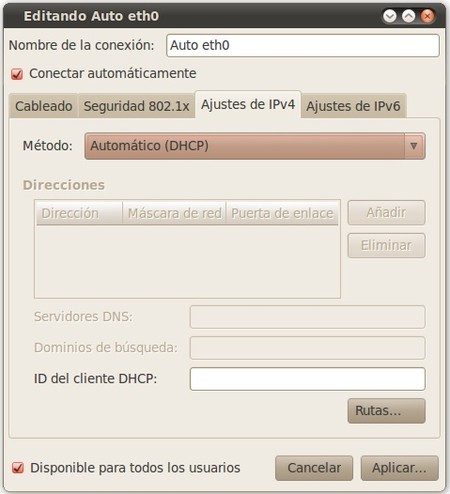Click the Rutas… button

[387, 411]
